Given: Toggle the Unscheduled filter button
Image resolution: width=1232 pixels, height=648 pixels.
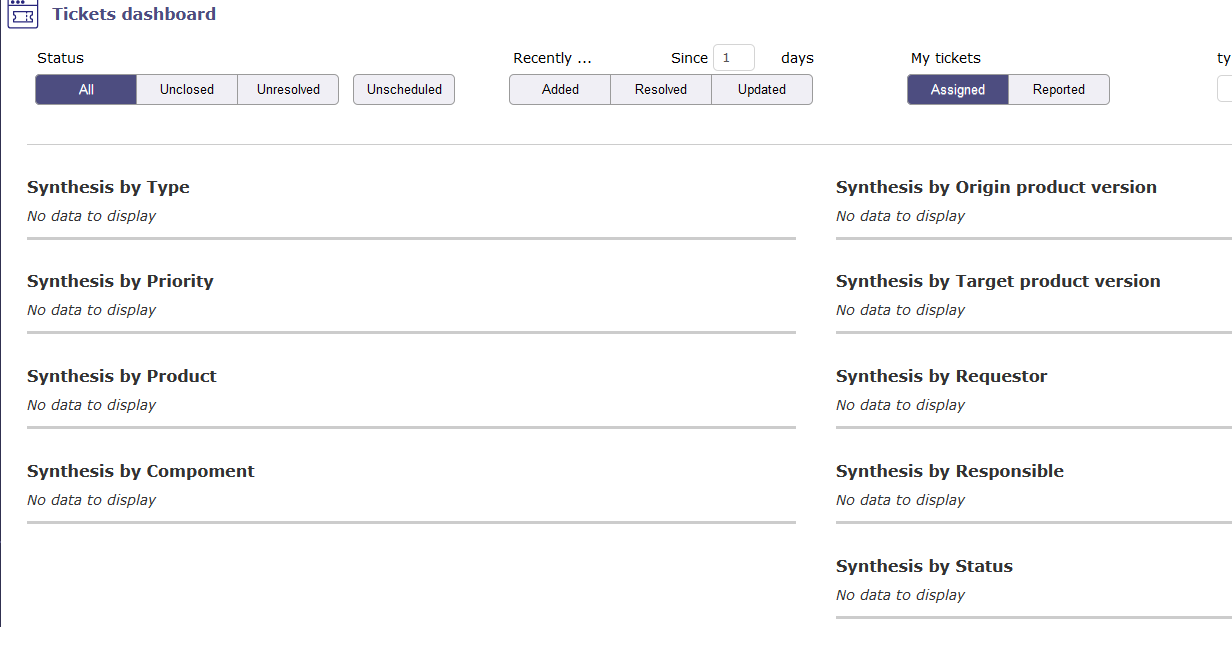Looking at the screenshot, I should click(404, 90).
